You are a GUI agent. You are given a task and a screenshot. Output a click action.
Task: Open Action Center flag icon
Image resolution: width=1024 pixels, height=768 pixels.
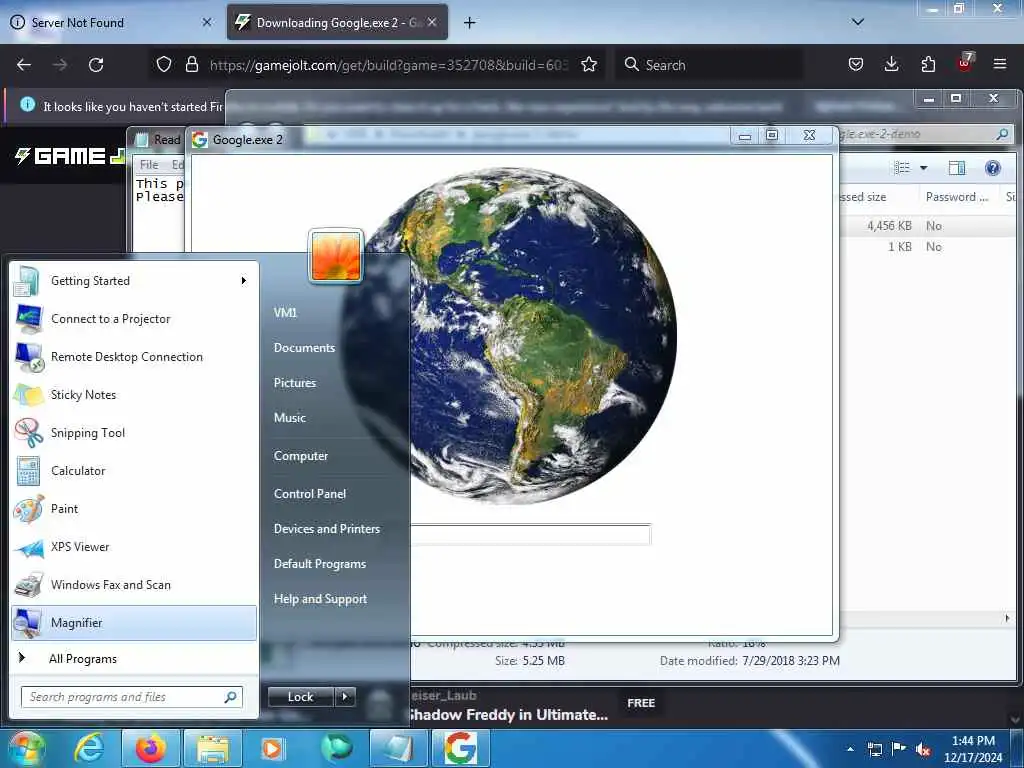point(899,748)
